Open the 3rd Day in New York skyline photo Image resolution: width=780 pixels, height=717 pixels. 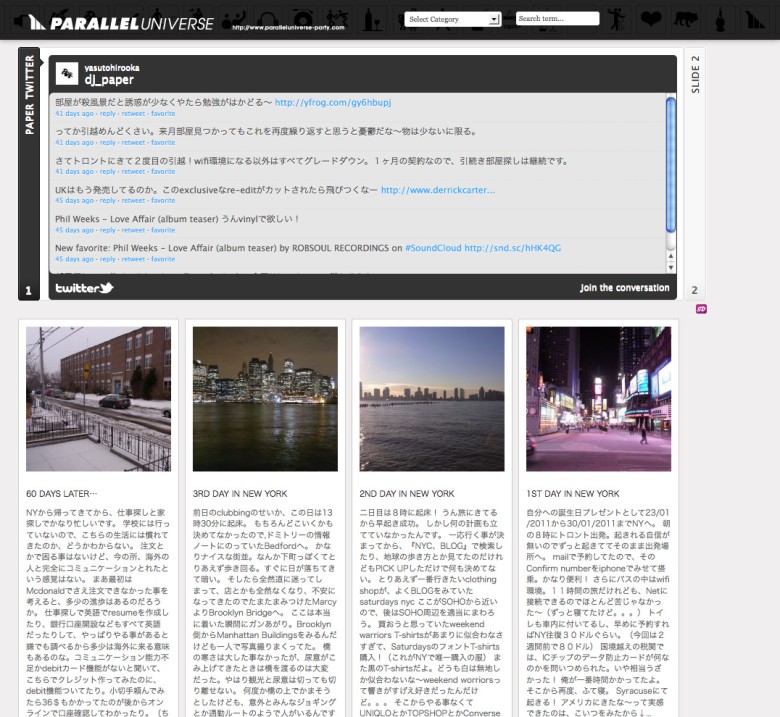(265, 399)
